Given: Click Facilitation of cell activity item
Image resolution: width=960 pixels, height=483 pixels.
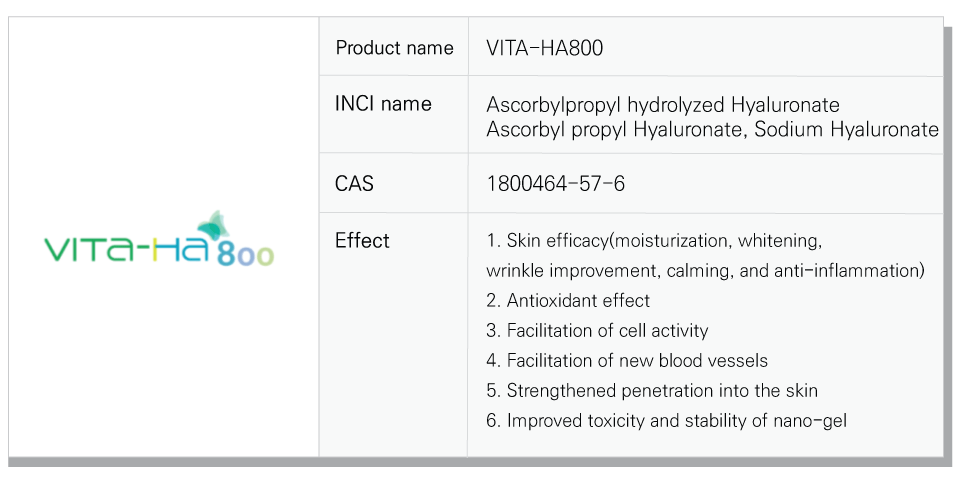Looking at the screenshot, I should point(597,331).
